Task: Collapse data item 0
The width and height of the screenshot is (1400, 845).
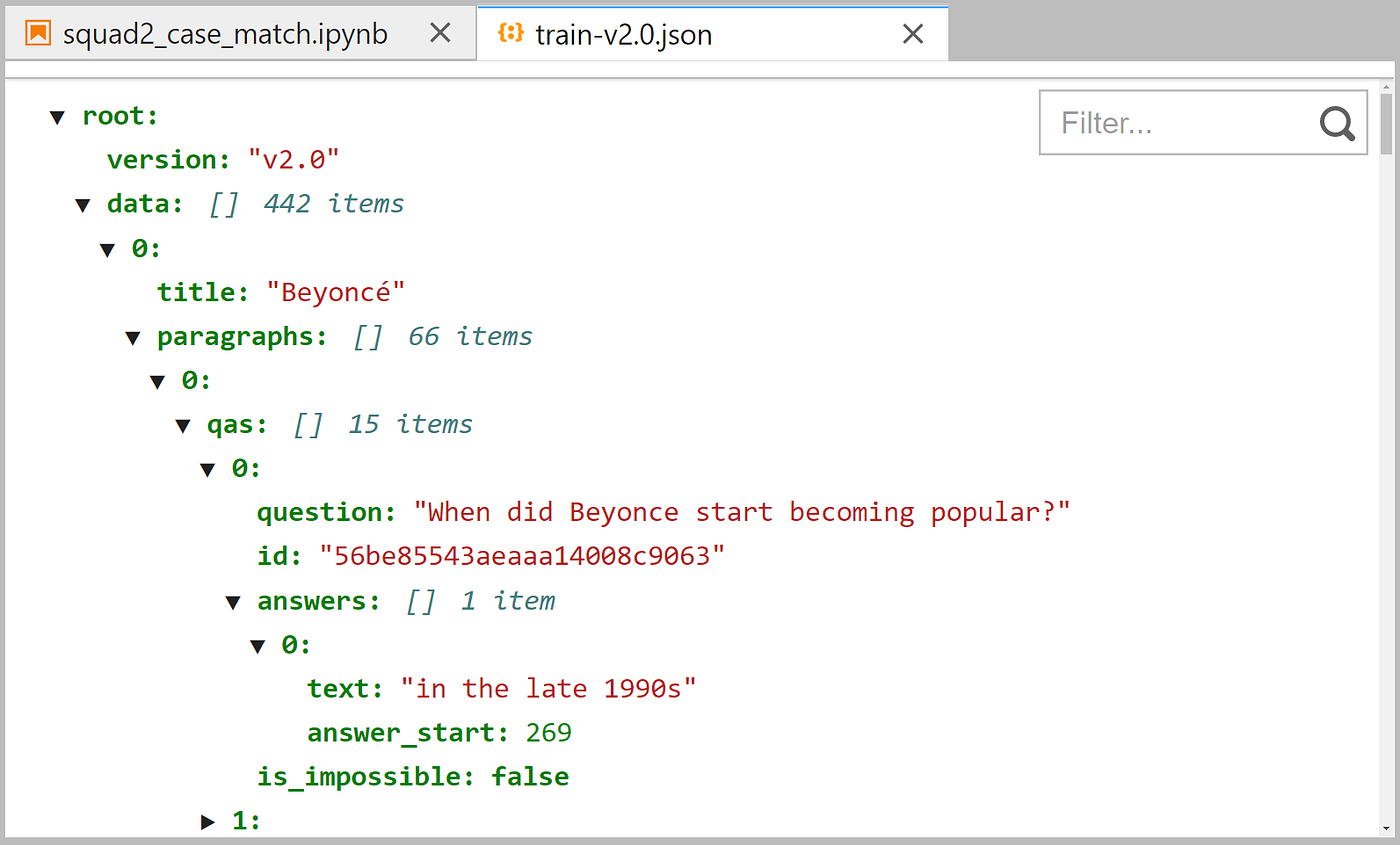Action: (x=108, y=249)
